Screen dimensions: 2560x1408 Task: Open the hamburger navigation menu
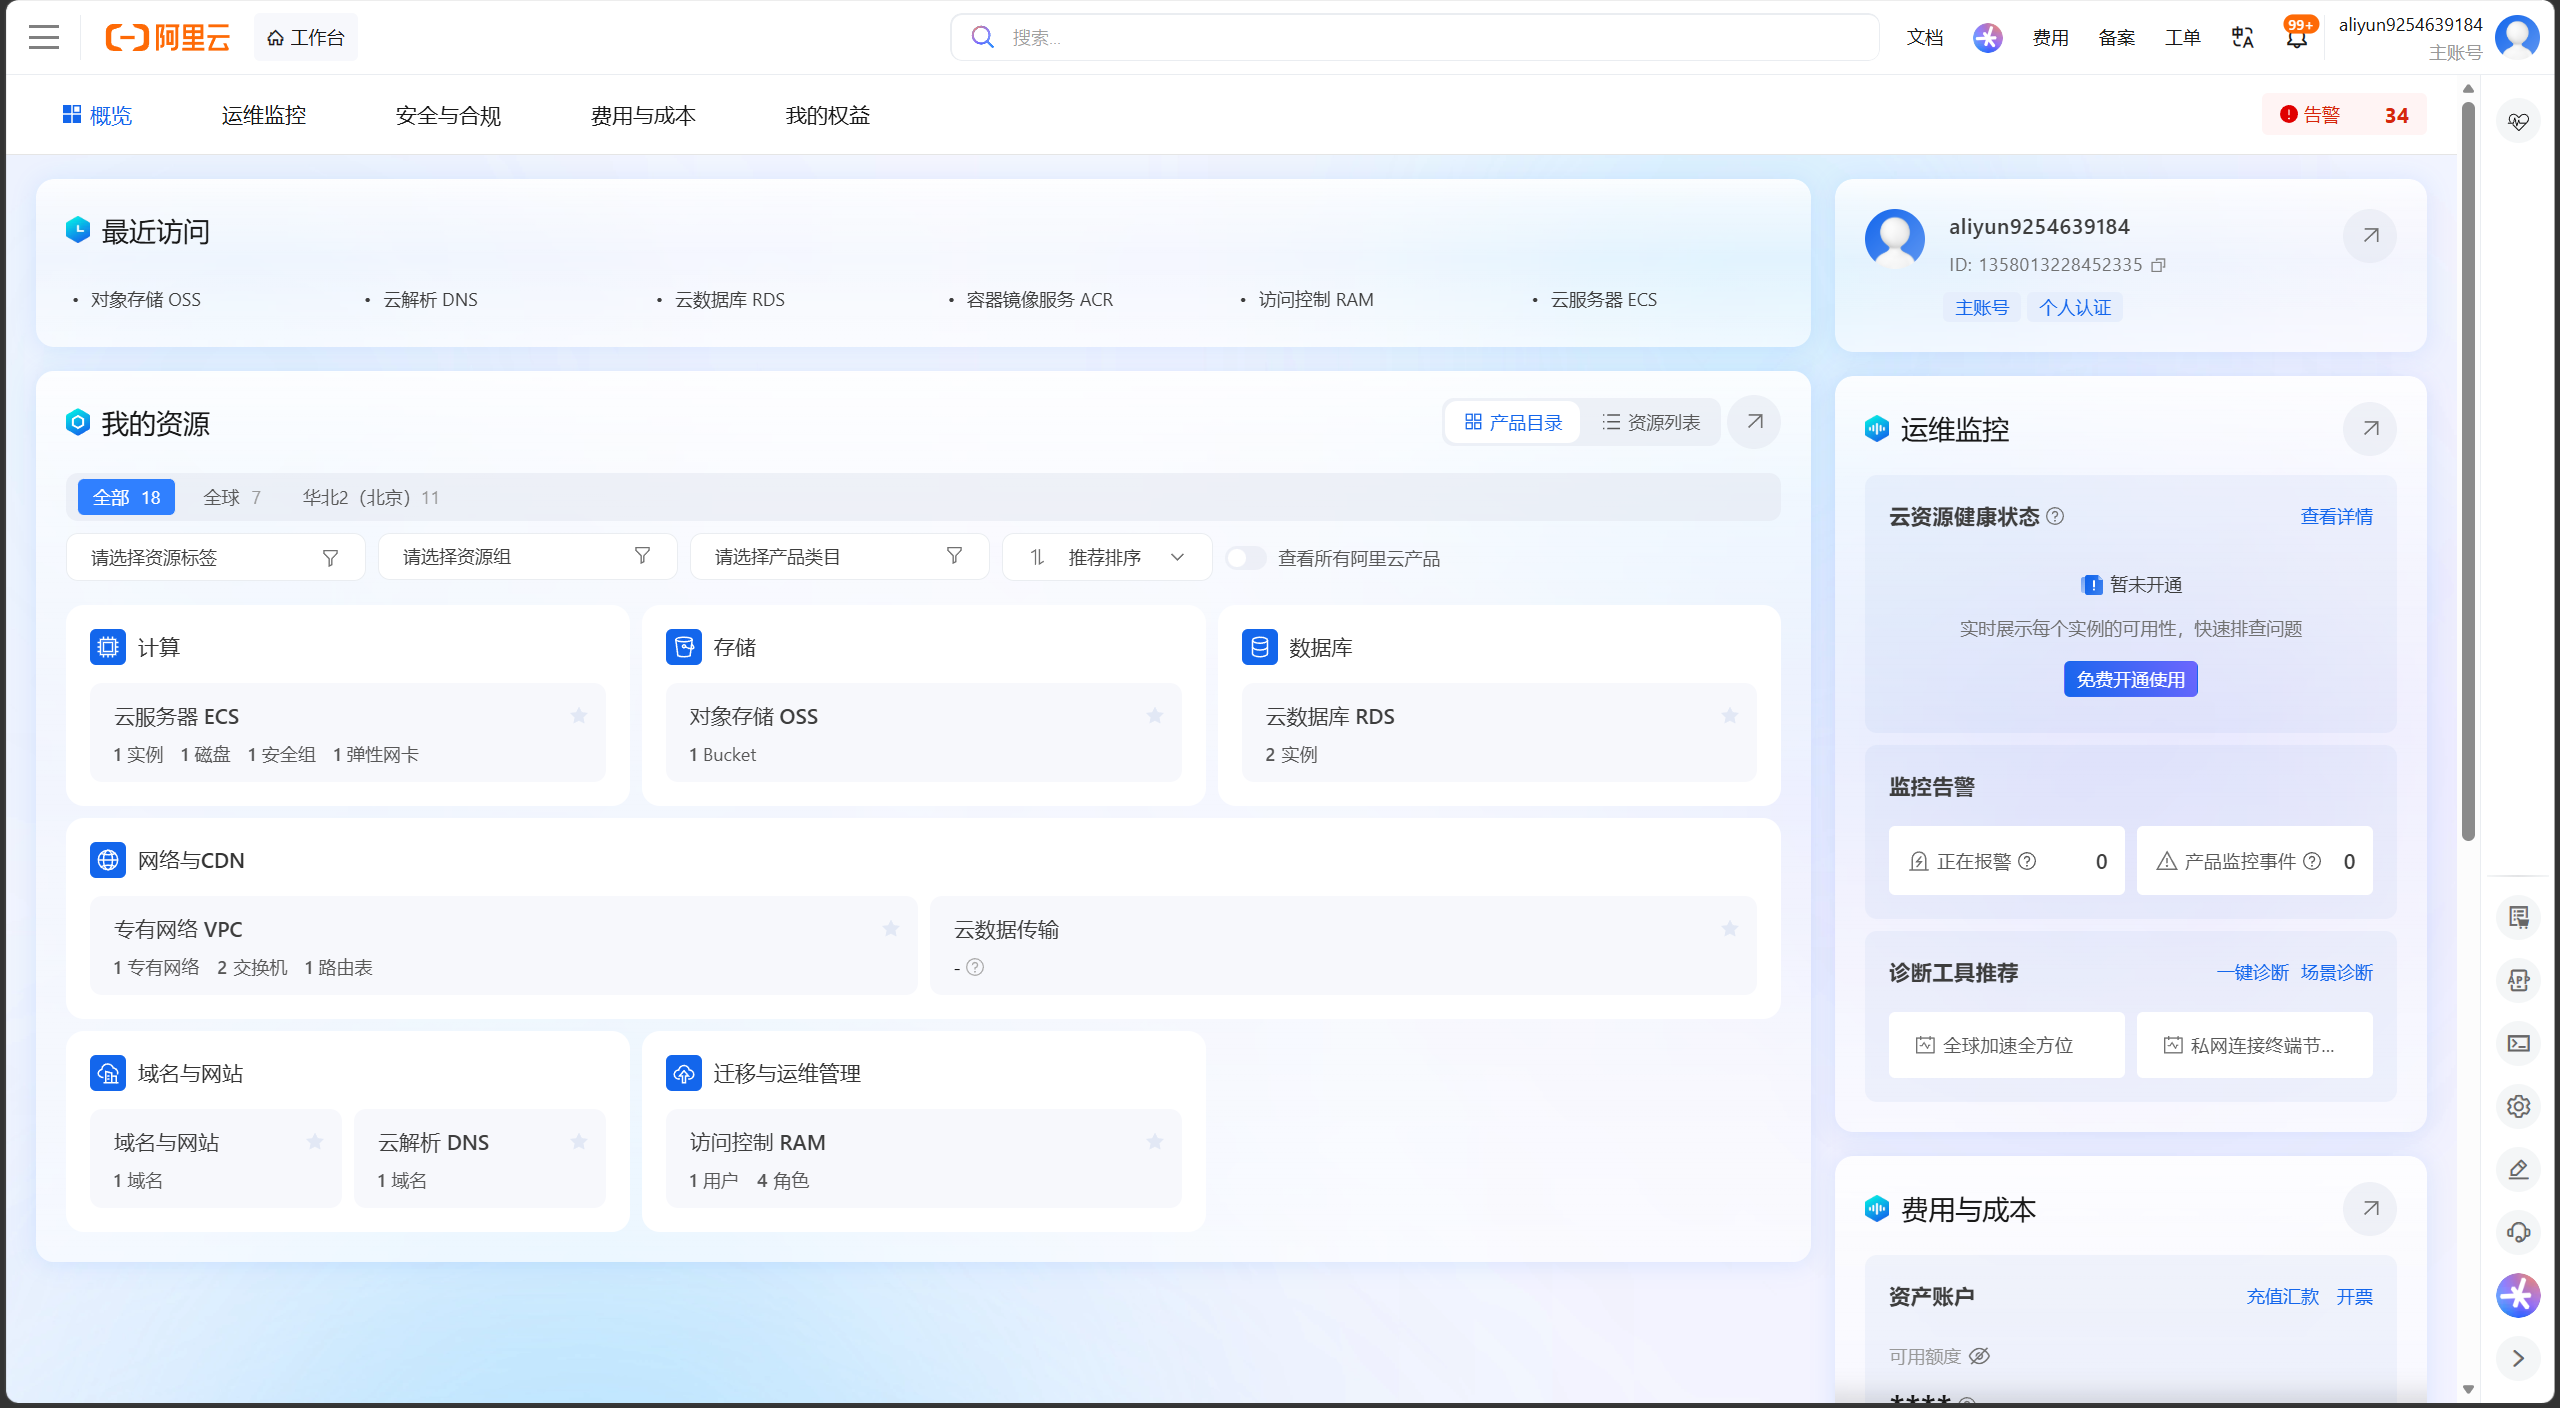pyautogui.click(x=44, y=38)
